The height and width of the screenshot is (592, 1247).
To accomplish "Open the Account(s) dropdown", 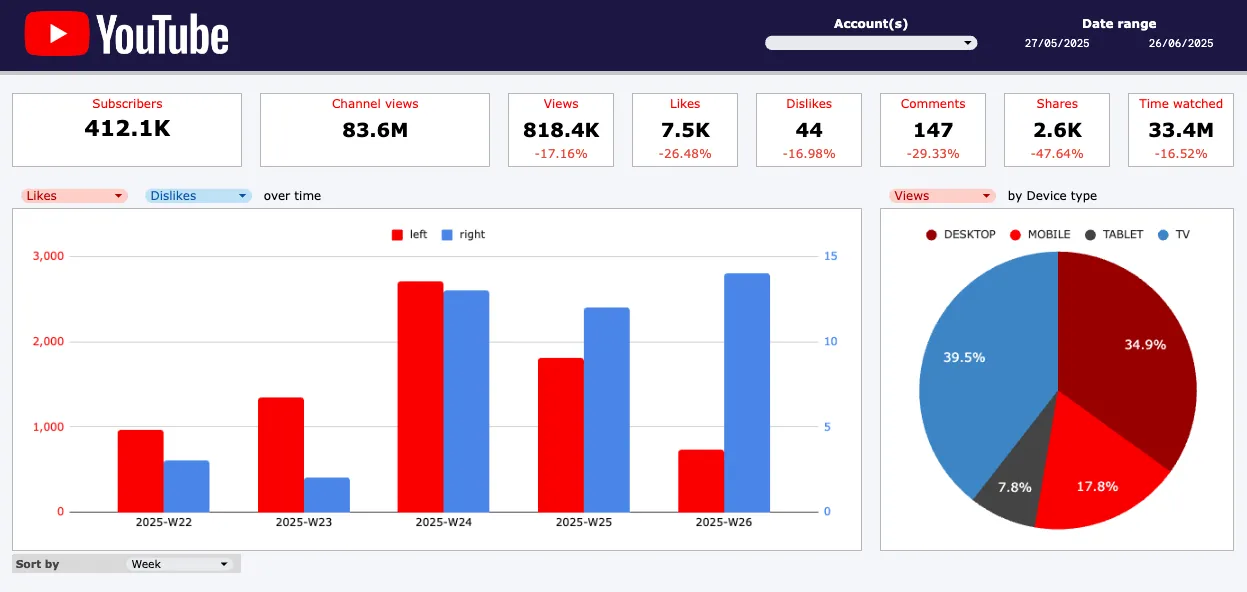I will coord(870,43).
